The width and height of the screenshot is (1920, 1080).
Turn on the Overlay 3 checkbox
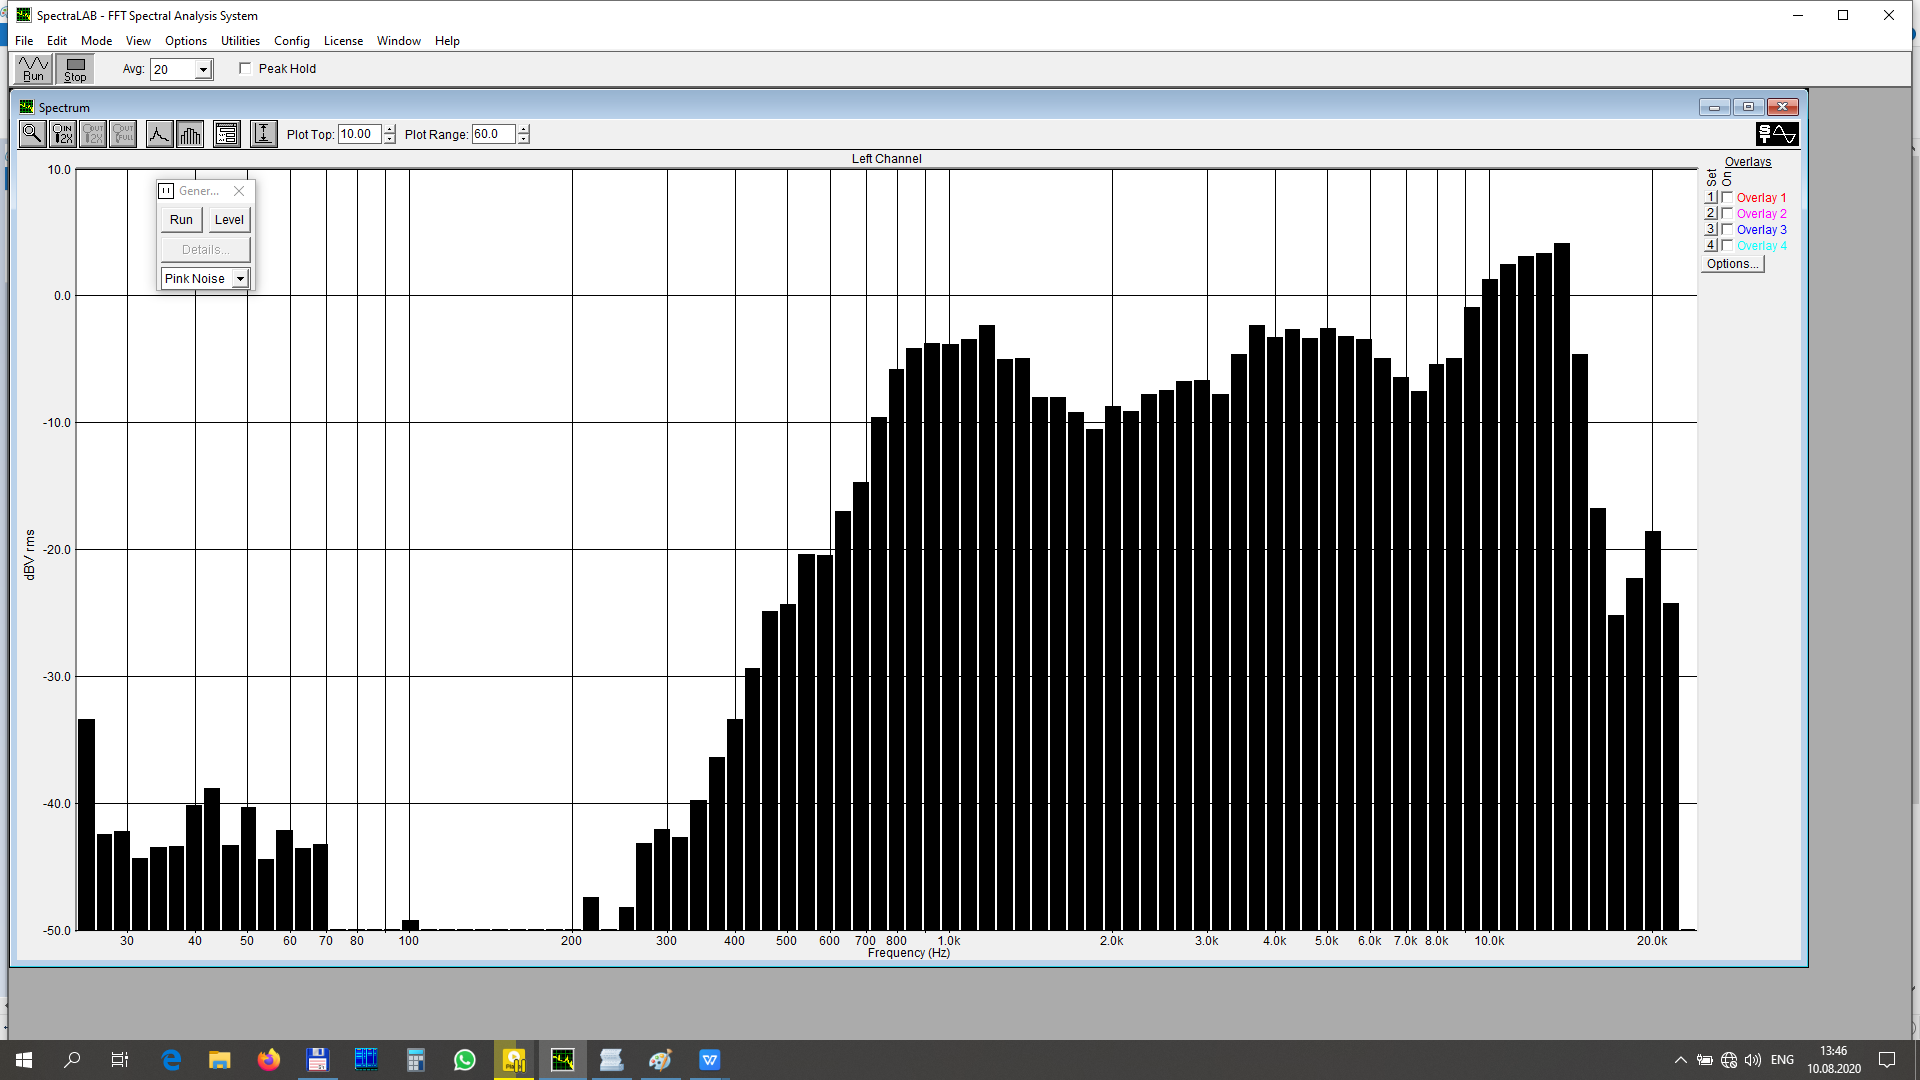[1727, 230]
